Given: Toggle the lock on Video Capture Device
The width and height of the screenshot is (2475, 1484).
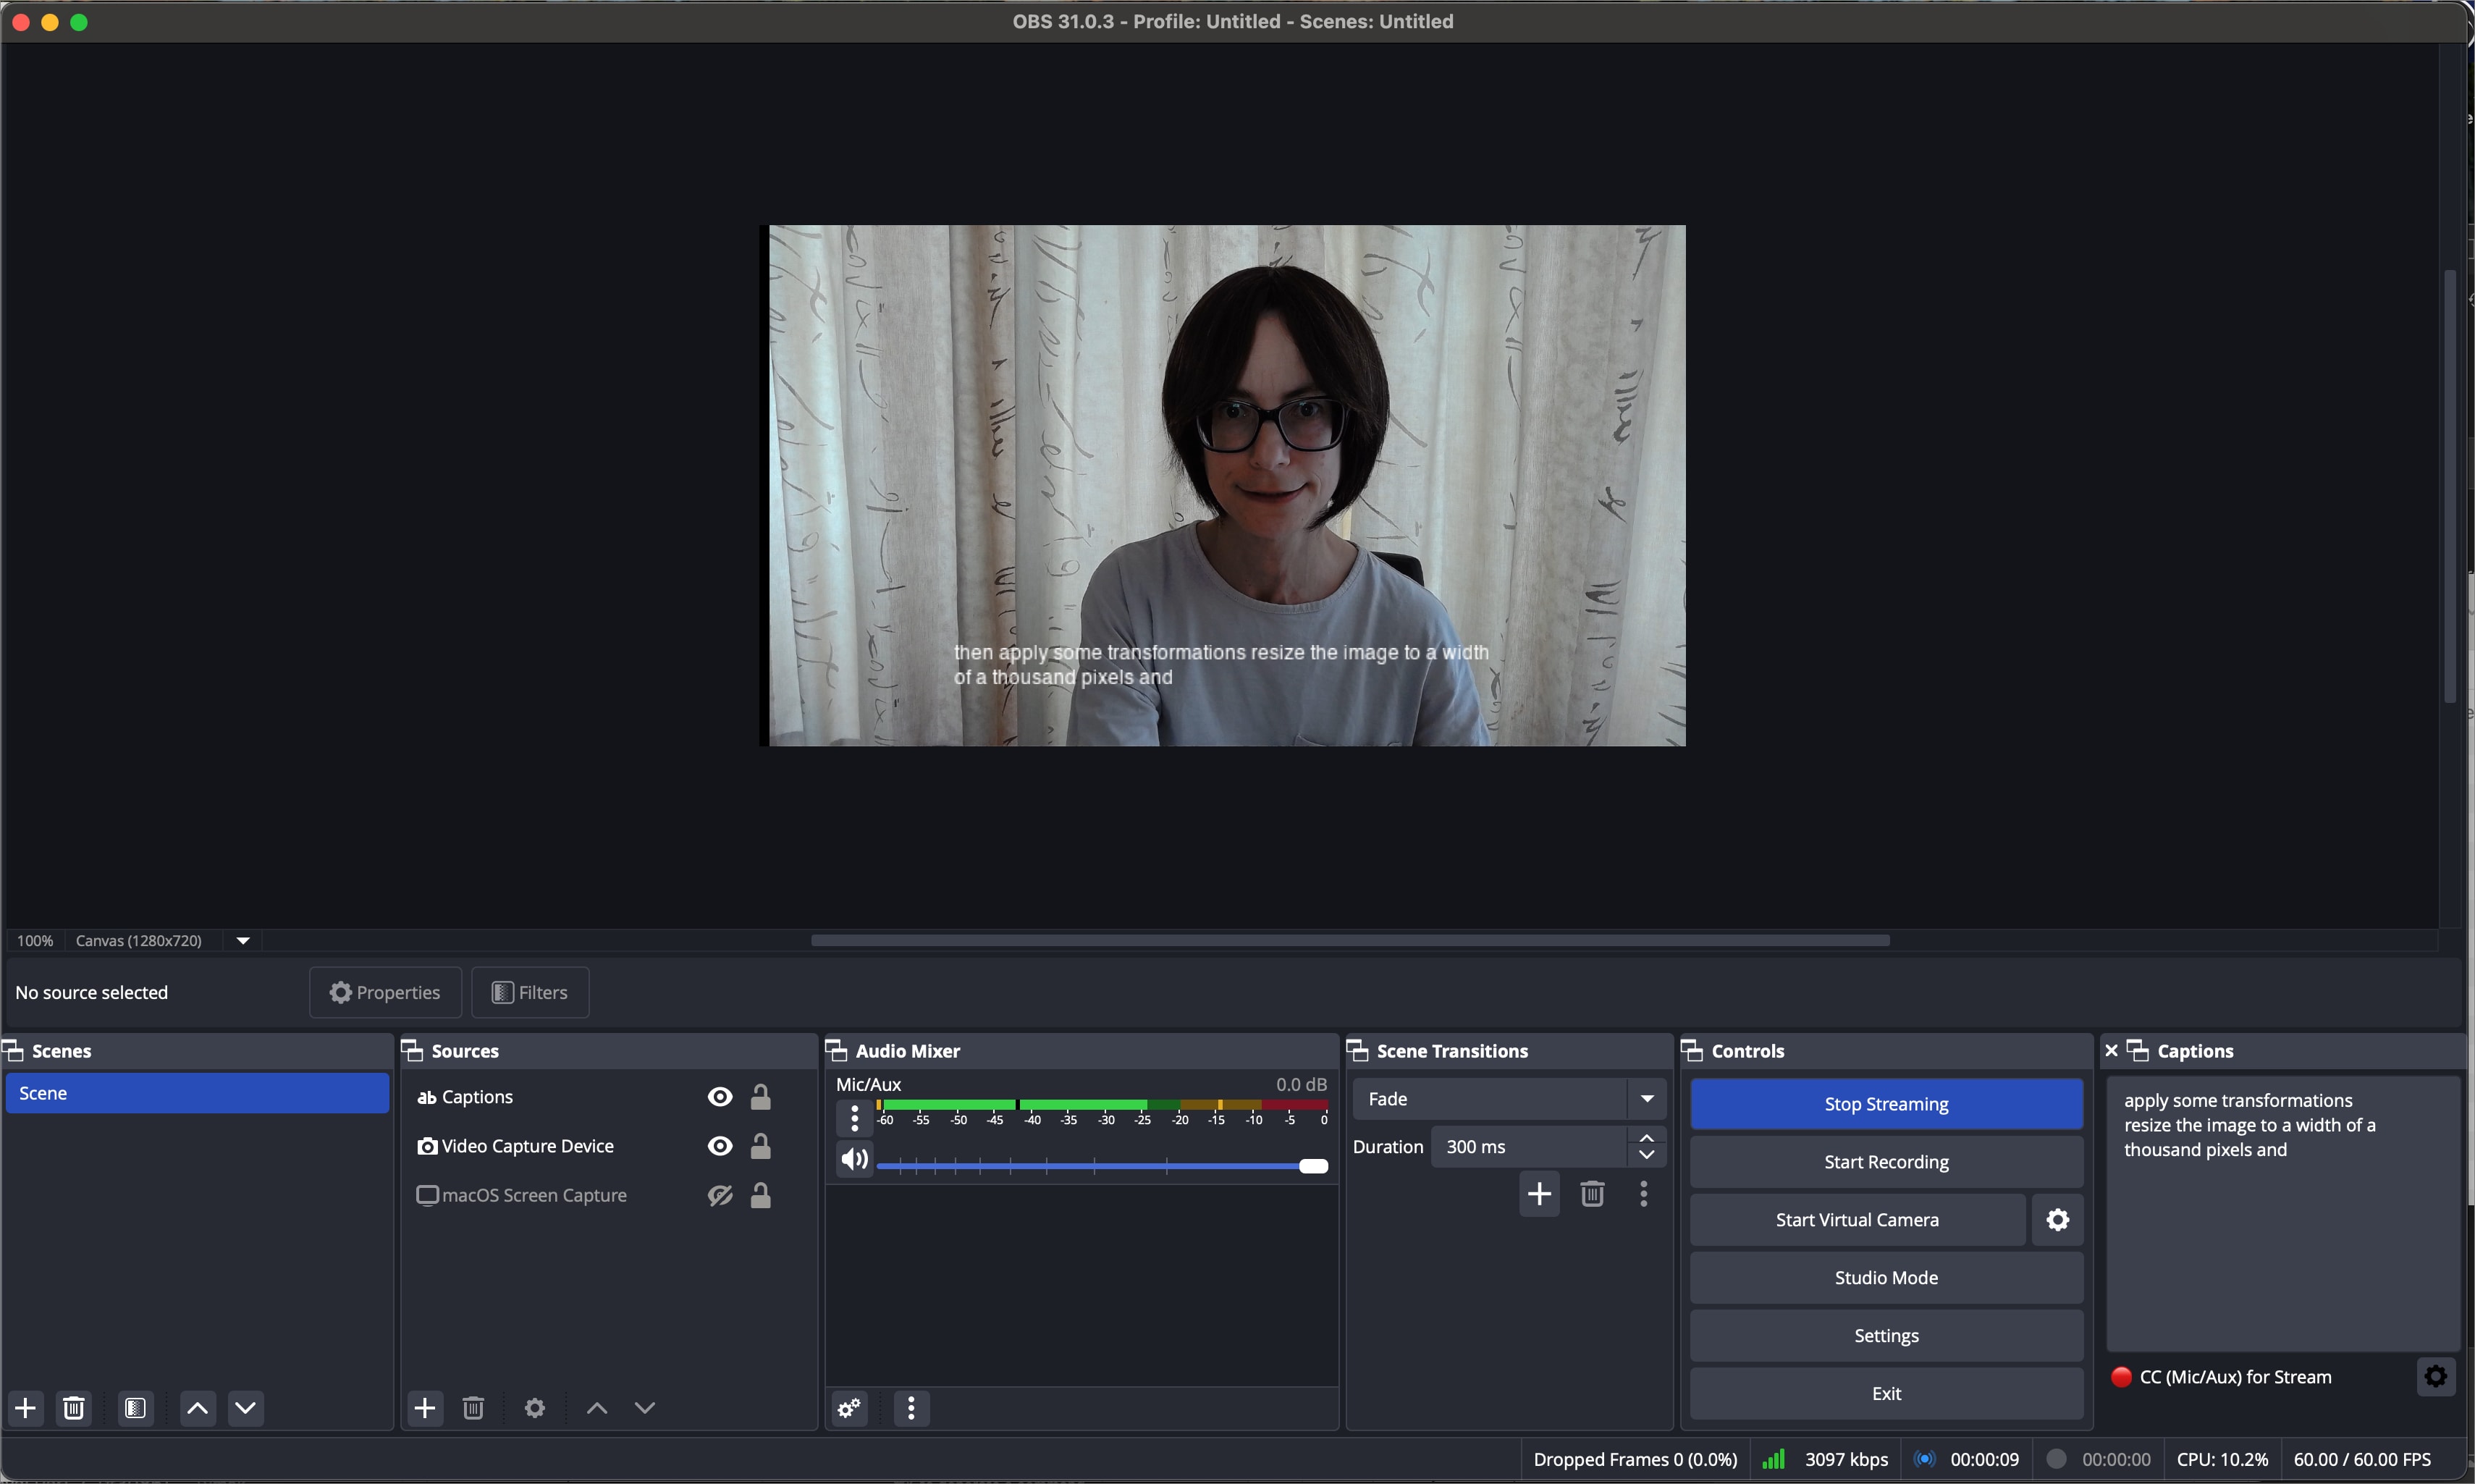Looking at the screenshot, I should coord(762,1147).
